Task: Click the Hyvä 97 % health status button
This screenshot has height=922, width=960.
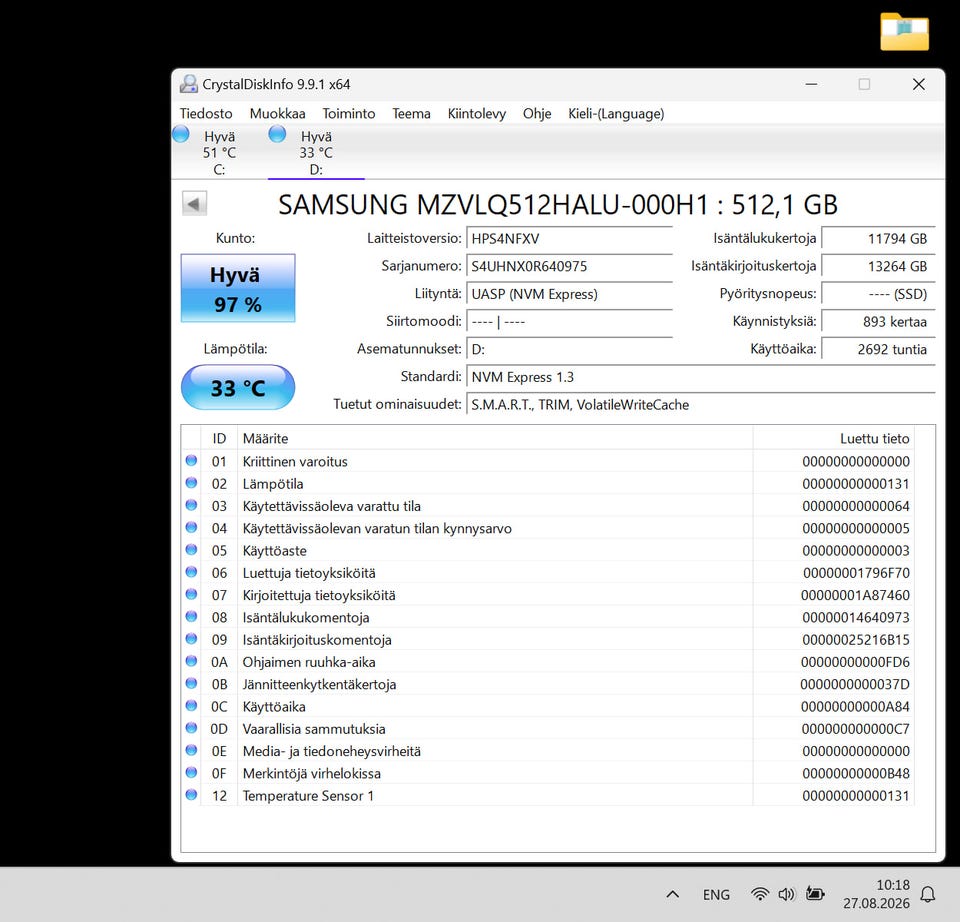Action: (238, 288)
